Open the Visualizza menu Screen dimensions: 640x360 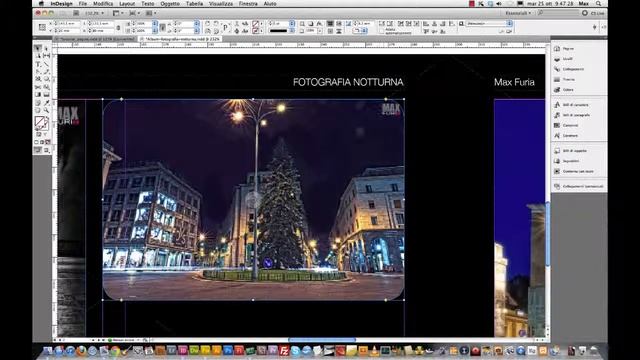point(221,4)
